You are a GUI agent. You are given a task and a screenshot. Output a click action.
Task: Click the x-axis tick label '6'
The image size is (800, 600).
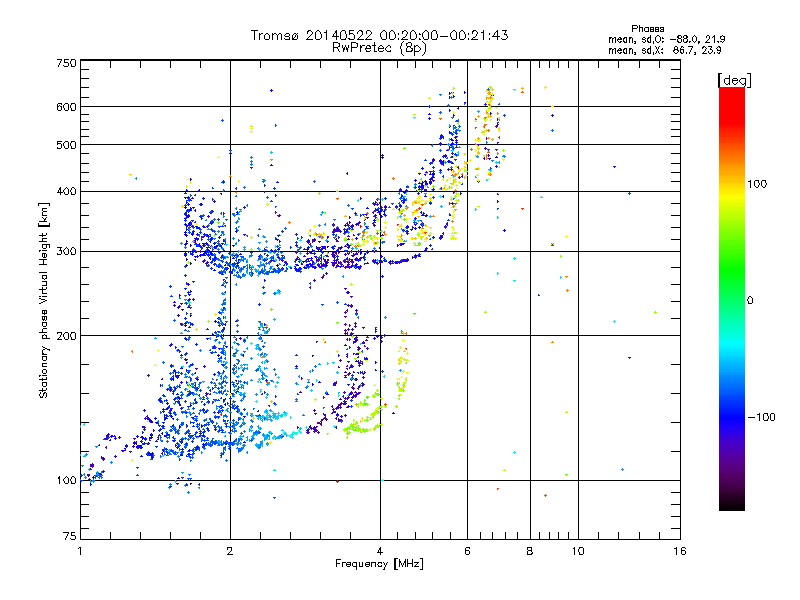click(x=467, y=551)
